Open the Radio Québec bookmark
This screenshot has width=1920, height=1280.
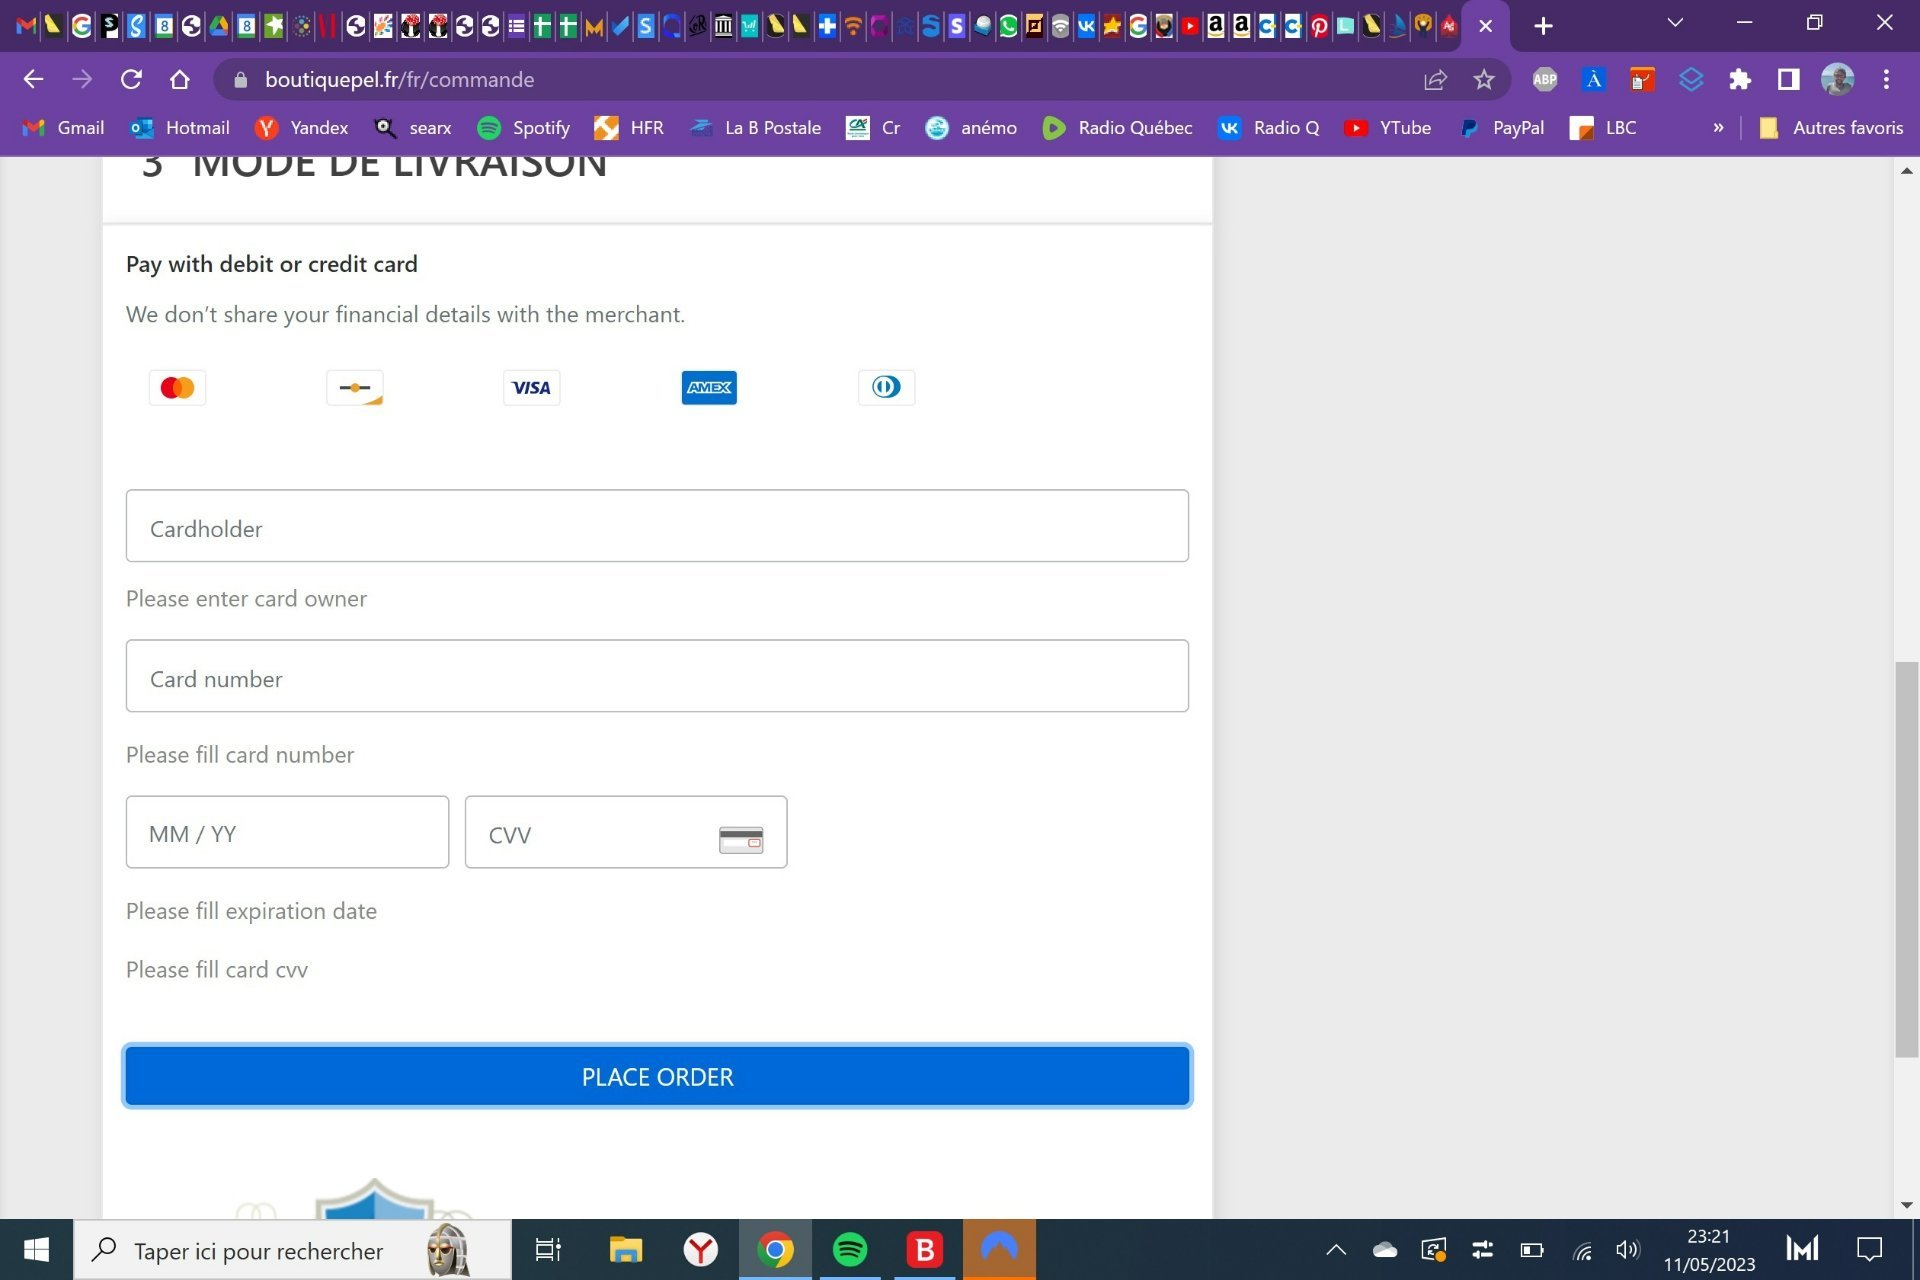pyautogui.click(x=1117, y=128)
